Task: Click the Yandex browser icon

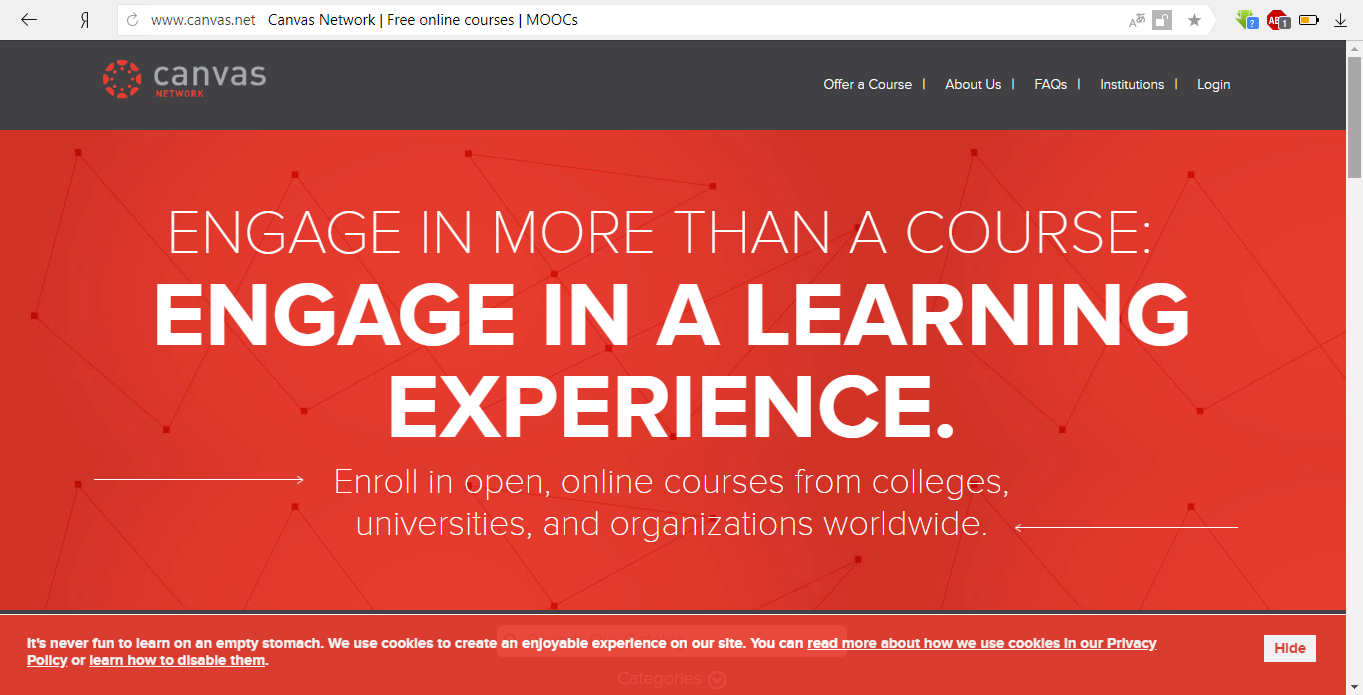Action: click(x=82, y=18)
